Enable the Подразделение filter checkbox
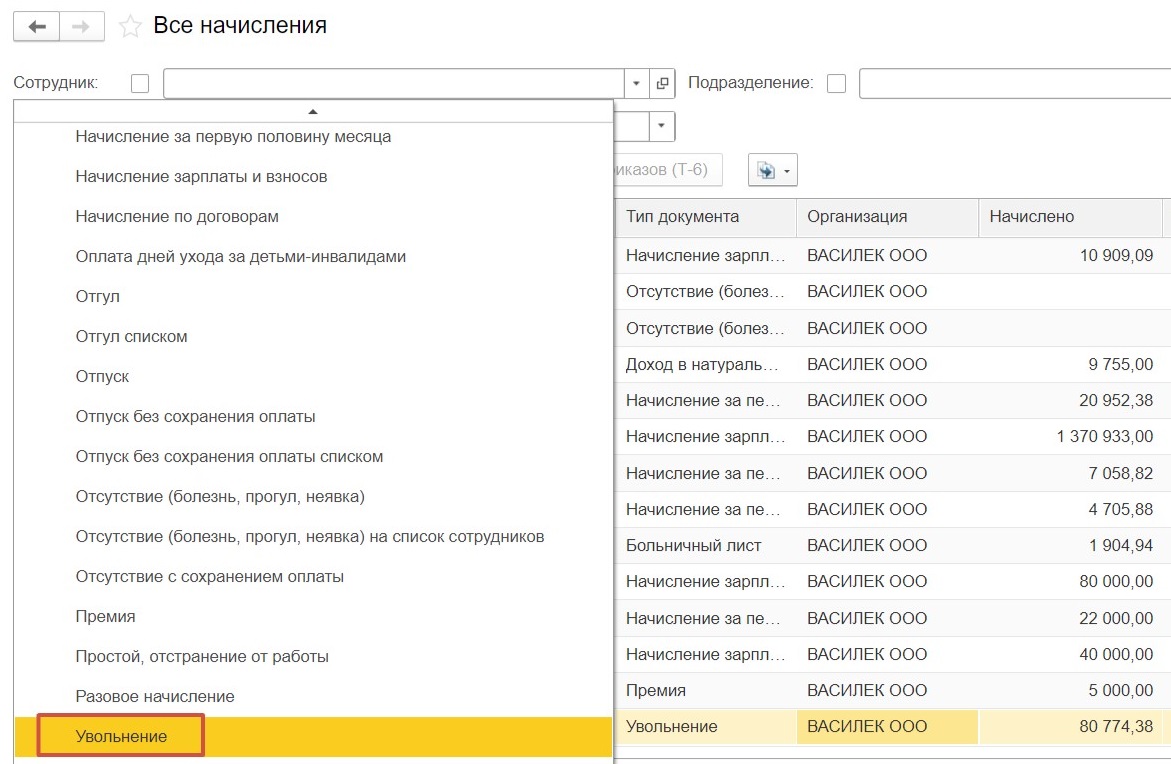The height and width of the screenshot is (764, 1171). pyautogui.click(x=836, y=83)
